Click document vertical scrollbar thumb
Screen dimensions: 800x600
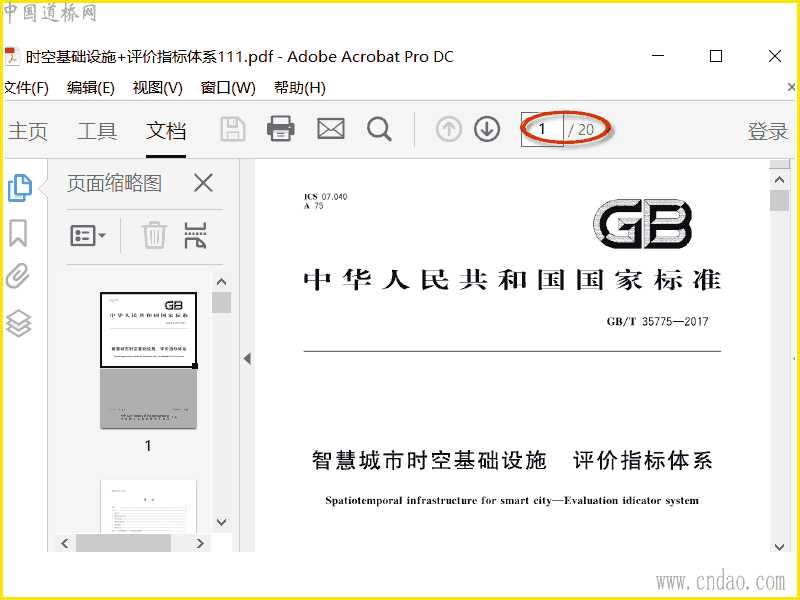click(779, 200)
